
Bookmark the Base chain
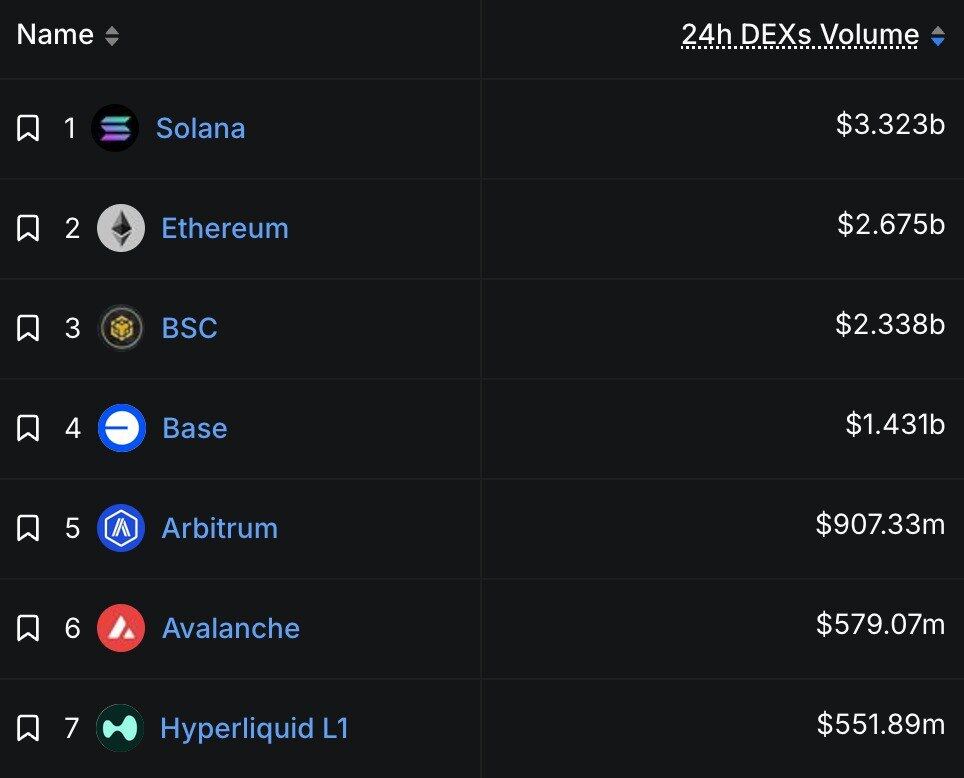[28, 428]
